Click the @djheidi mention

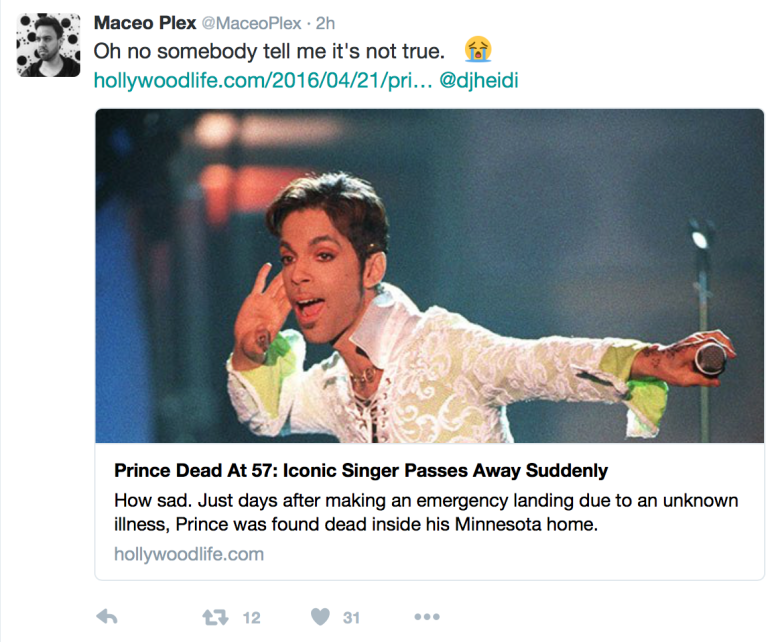(x=479, y=78)
